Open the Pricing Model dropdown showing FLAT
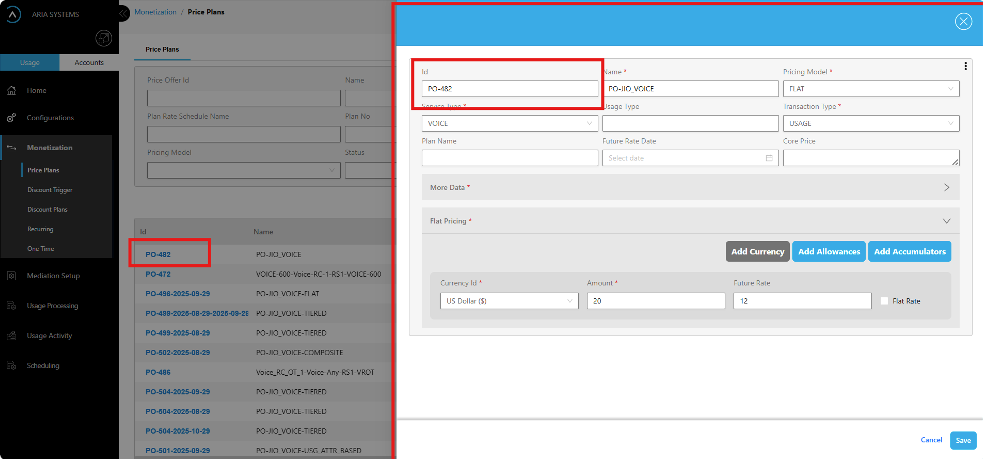The image size is (983, 459). pyautogui.click(x=867, y=89)
